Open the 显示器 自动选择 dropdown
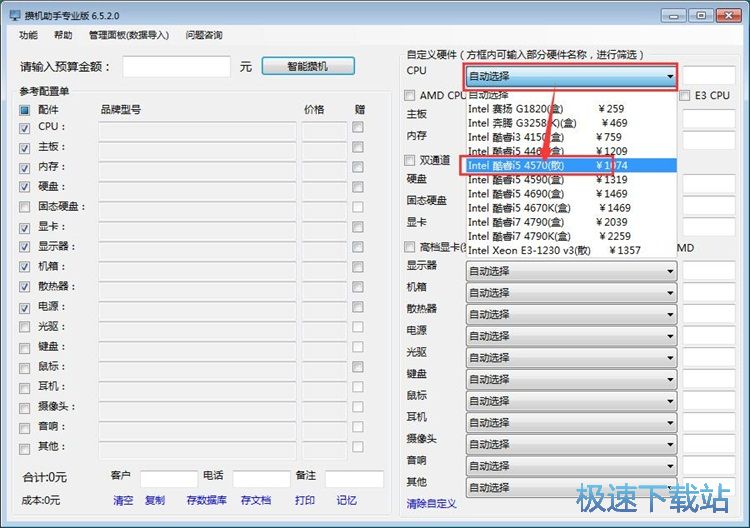This screenshot has height=528, width=750. (x=571, y=271)
